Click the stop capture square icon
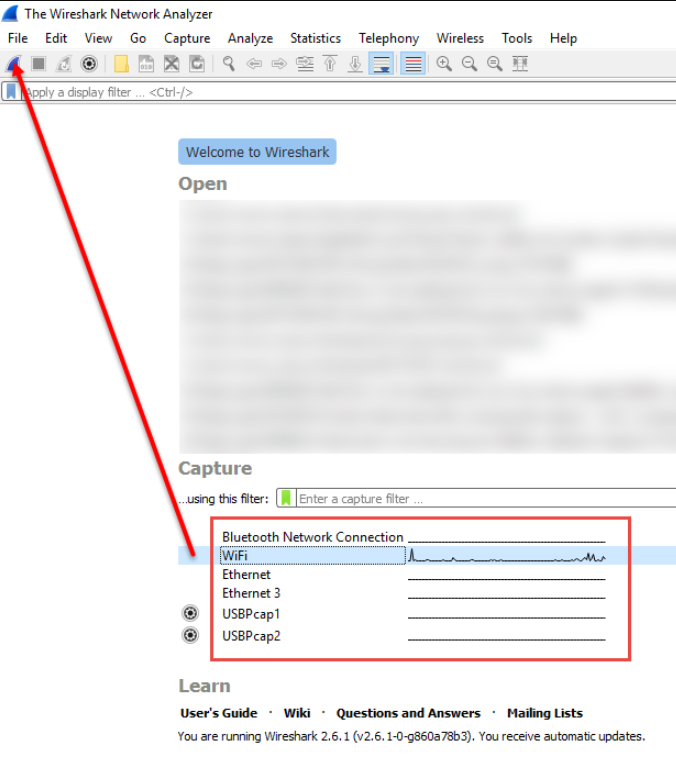This screenshot has height=773, width=676. pyautogui.click(x=38, y=64)
